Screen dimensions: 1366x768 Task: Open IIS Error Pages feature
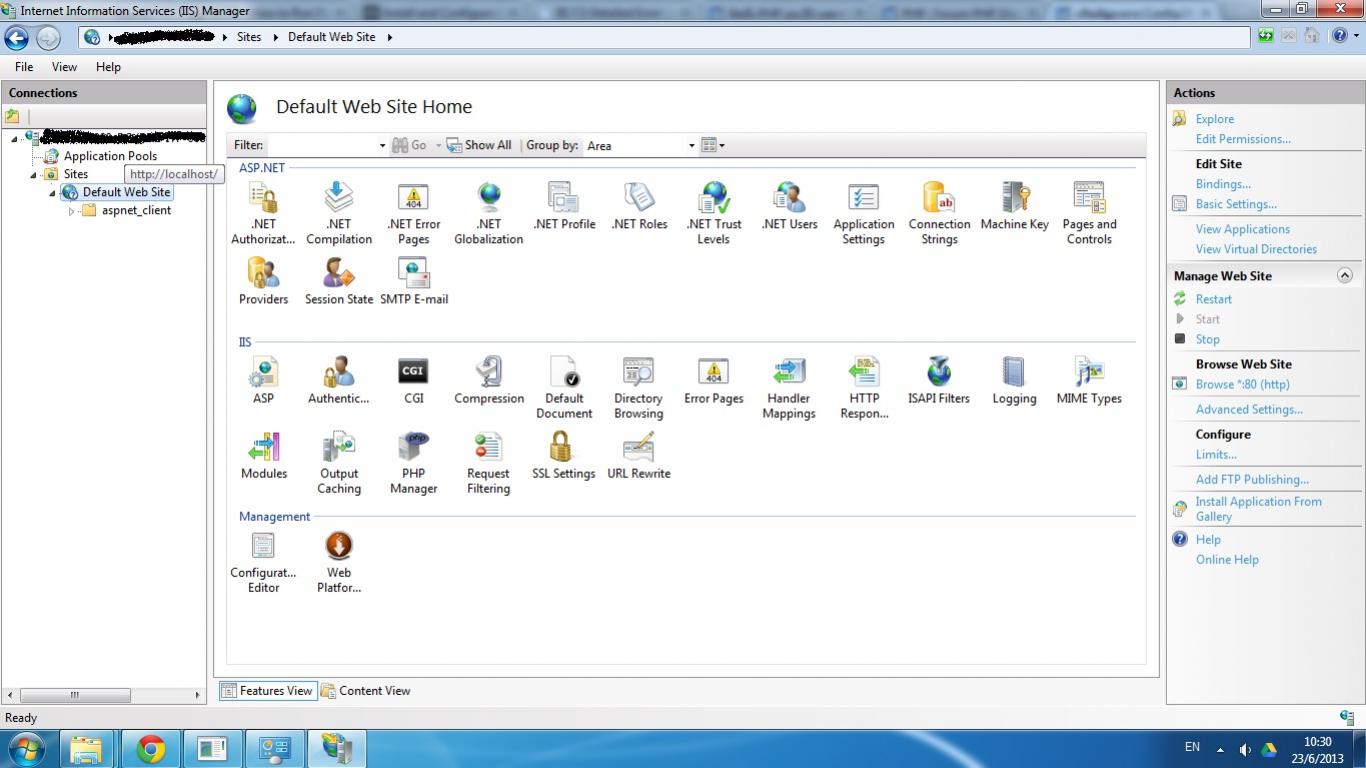pos(714,380)
